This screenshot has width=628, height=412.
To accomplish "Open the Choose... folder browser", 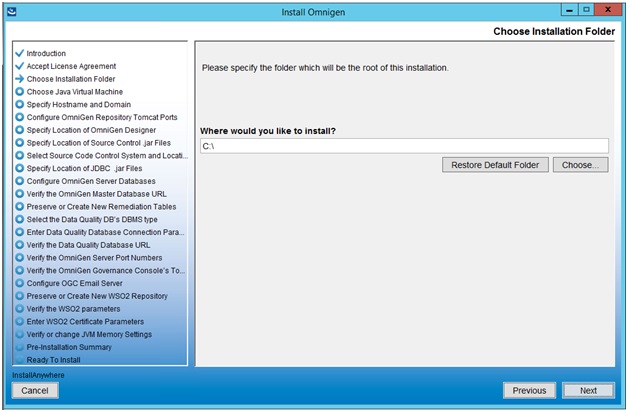I will pos(580,165).
